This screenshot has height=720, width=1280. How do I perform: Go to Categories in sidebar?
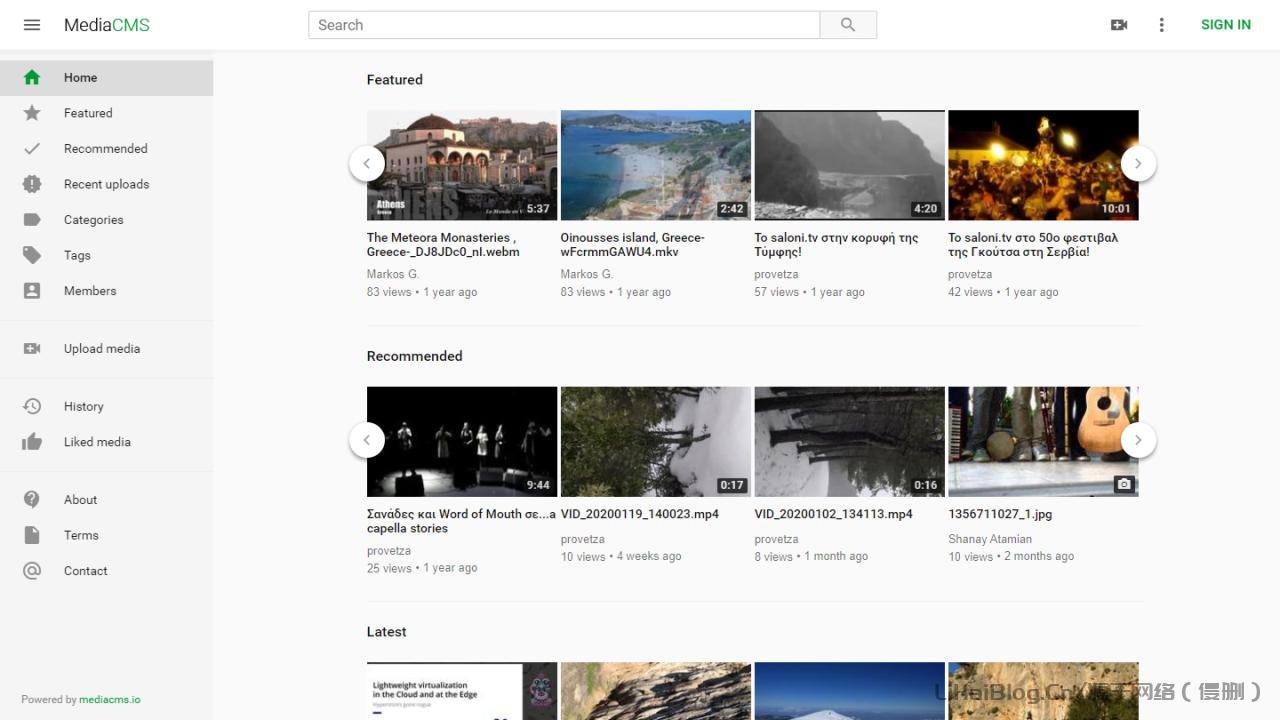coord(93,220)
